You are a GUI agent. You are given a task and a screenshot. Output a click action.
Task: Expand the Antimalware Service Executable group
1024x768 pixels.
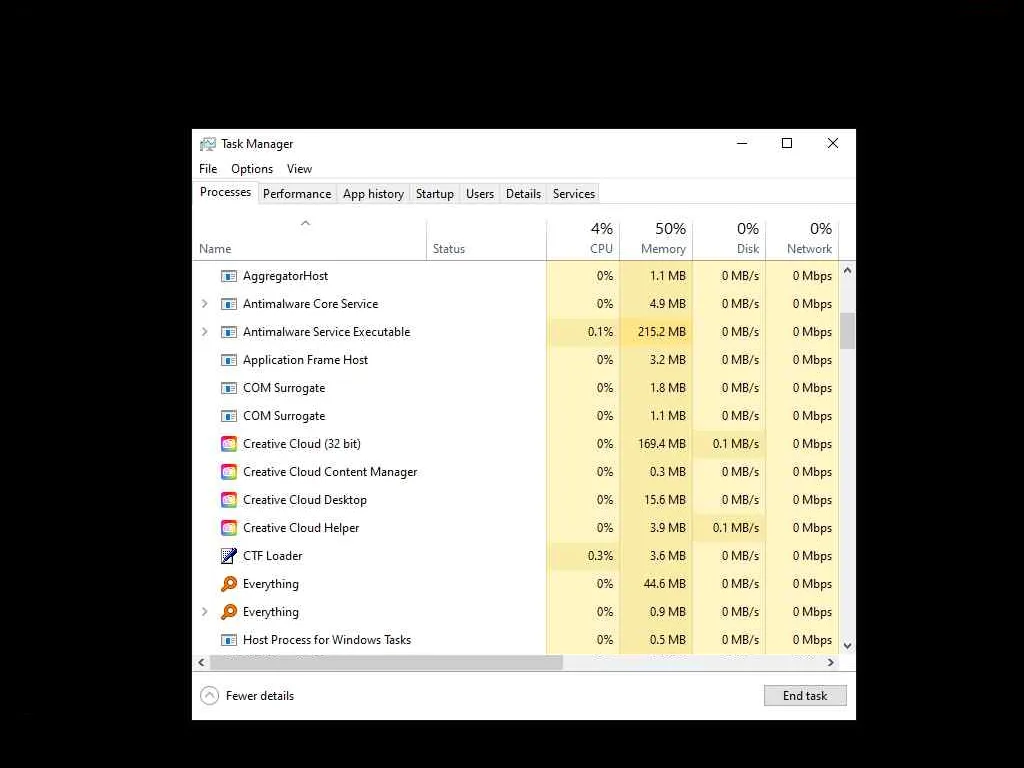coord(205,332)
